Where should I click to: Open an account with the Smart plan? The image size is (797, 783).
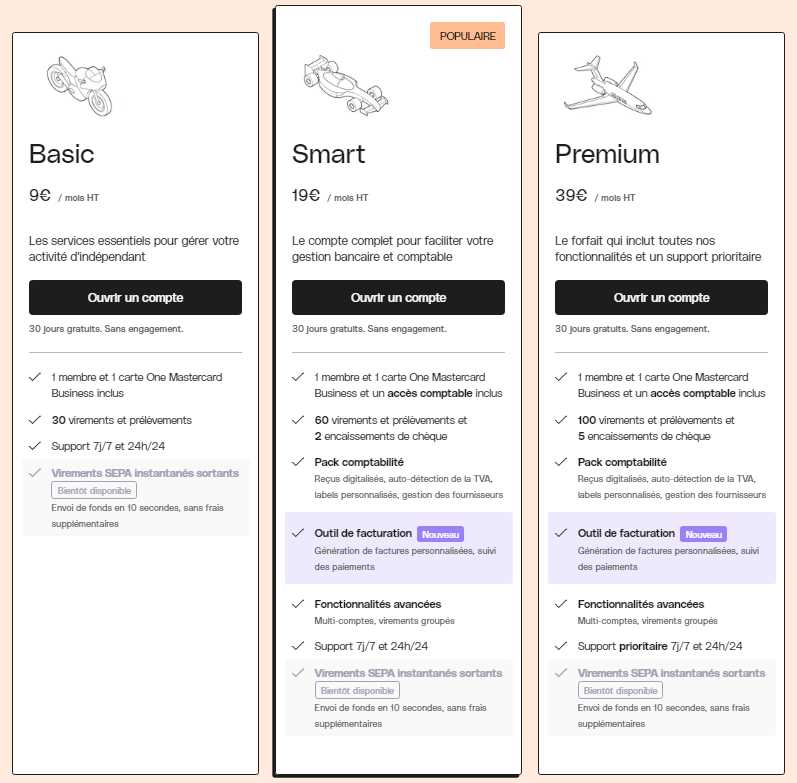coord(398,297)
